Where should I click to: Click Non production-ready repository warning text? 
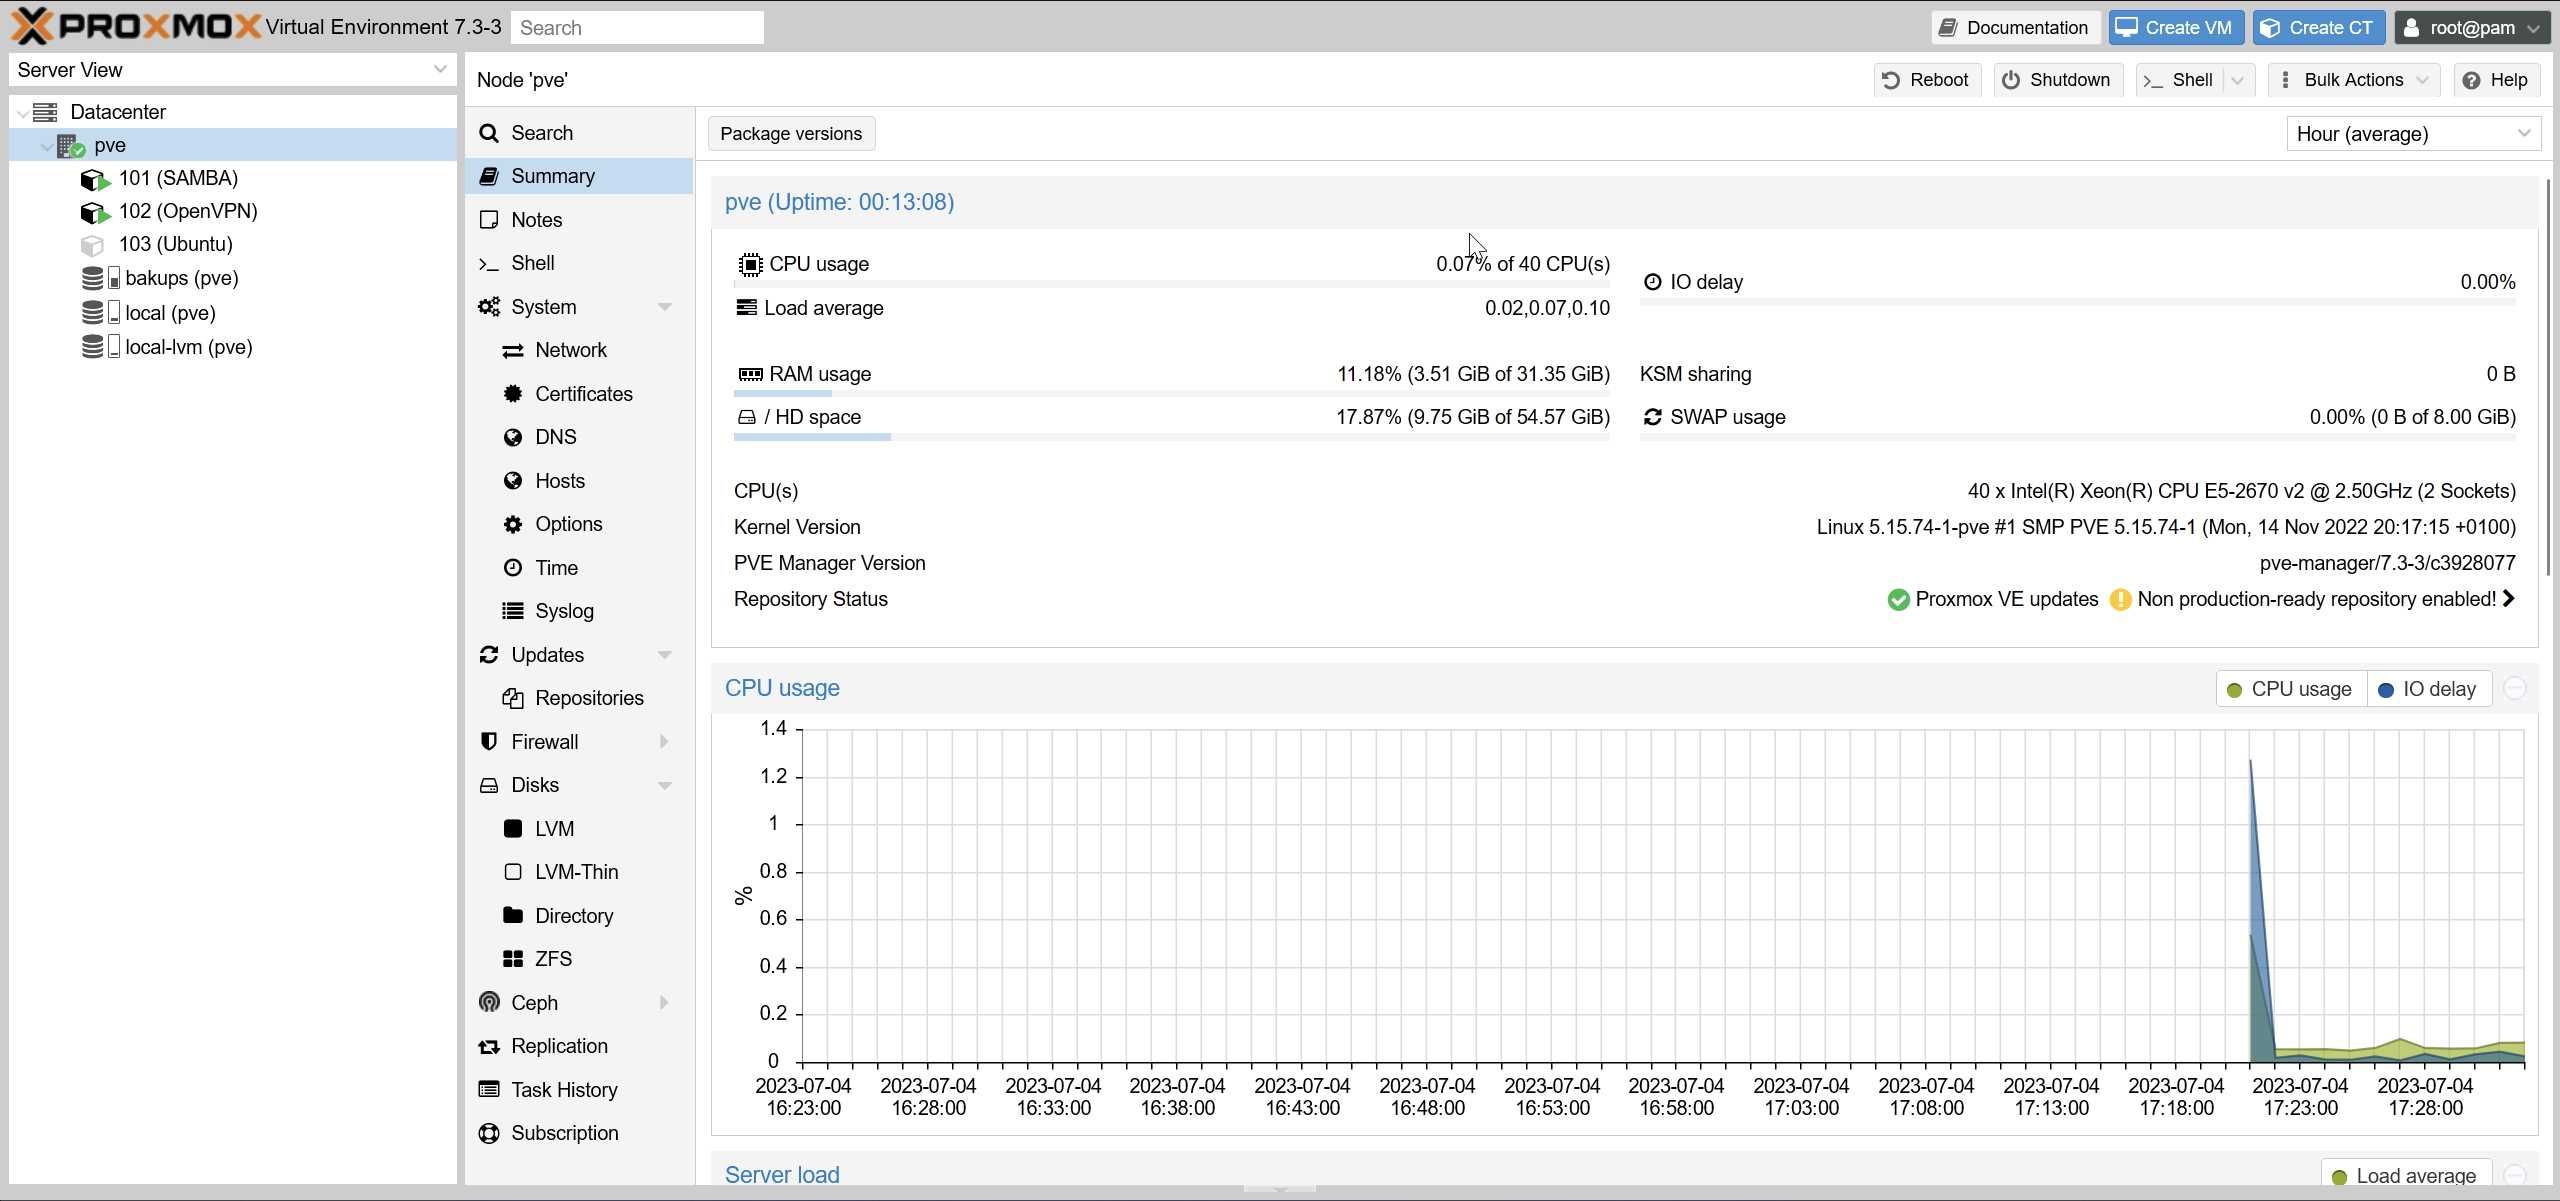(x=2316, y=599)
